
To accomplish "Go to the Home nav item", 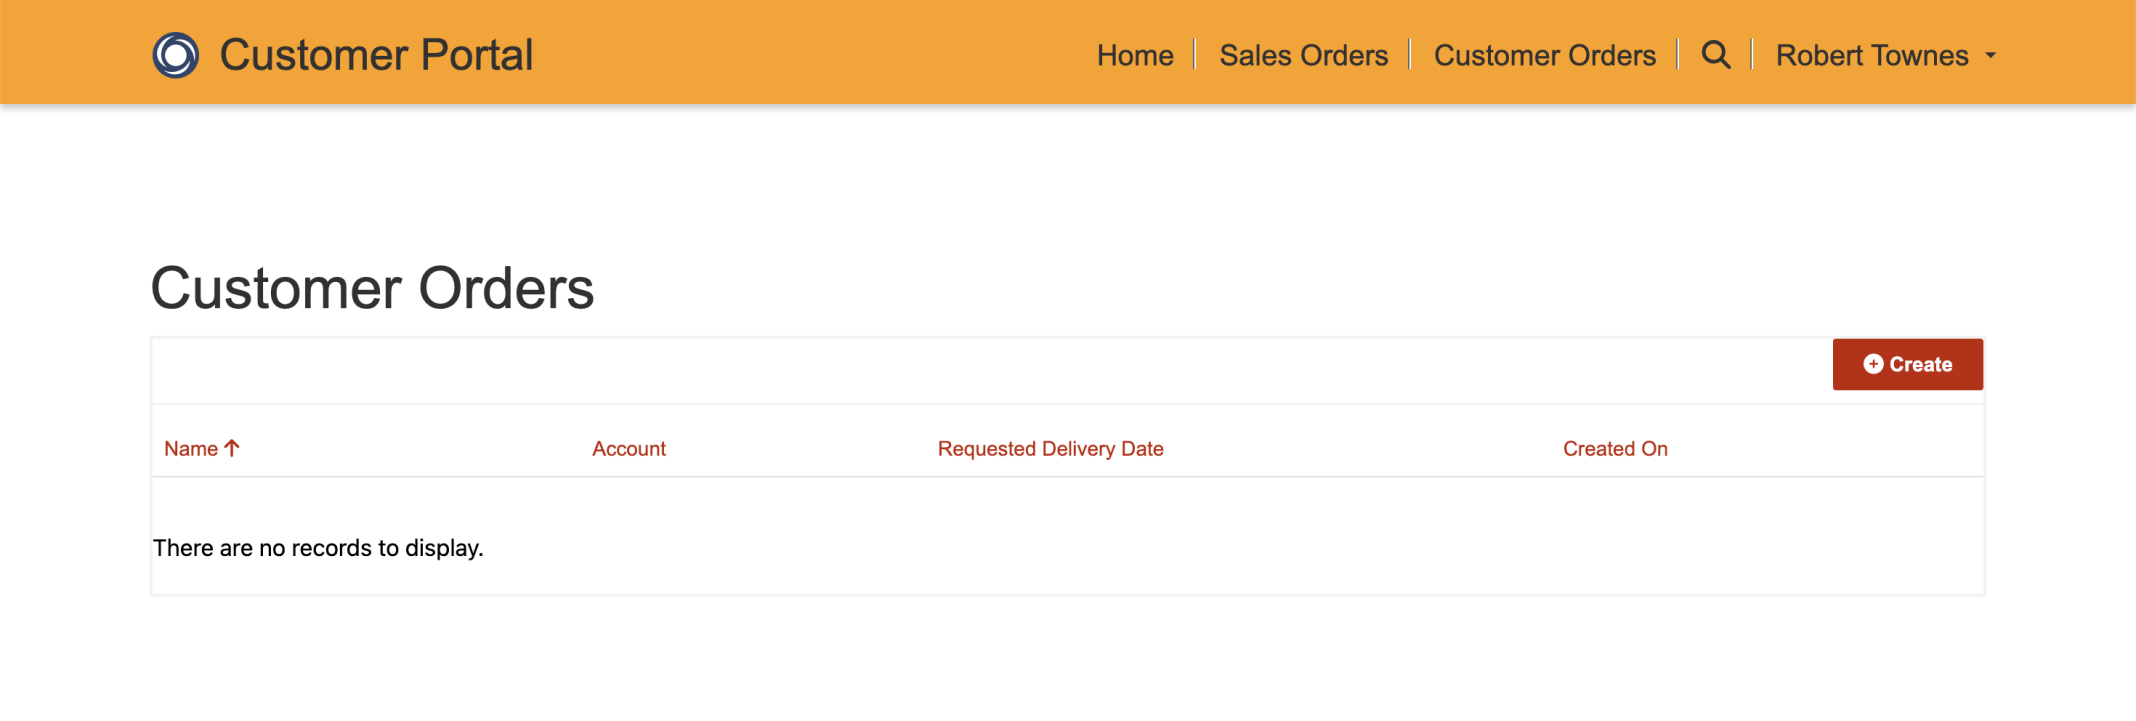I will pyautogui.click(x=1135, y=56).
